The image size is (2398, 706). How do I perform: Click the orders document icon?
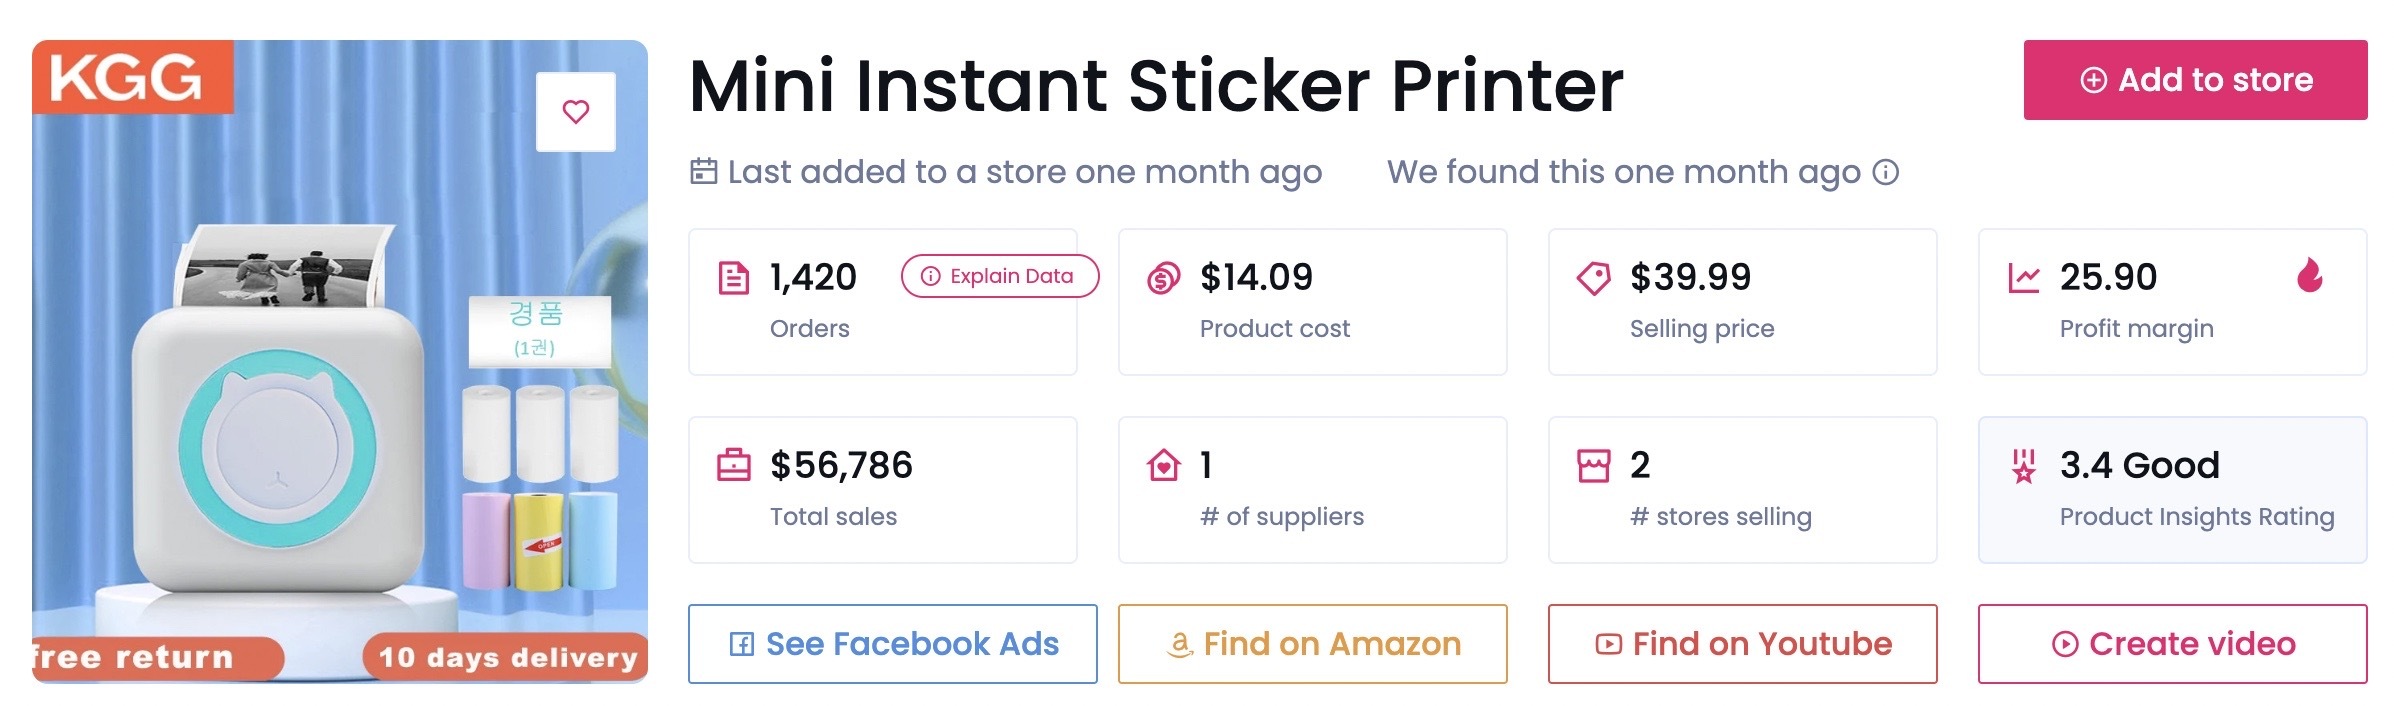pos(734,278)
